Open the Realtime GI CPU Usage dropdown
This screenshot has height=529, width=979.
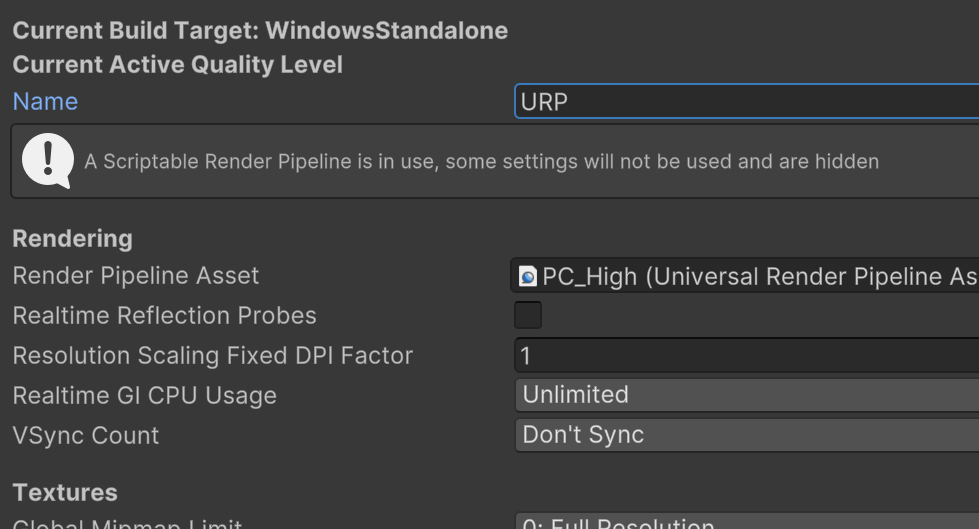(x=746, y=395)
